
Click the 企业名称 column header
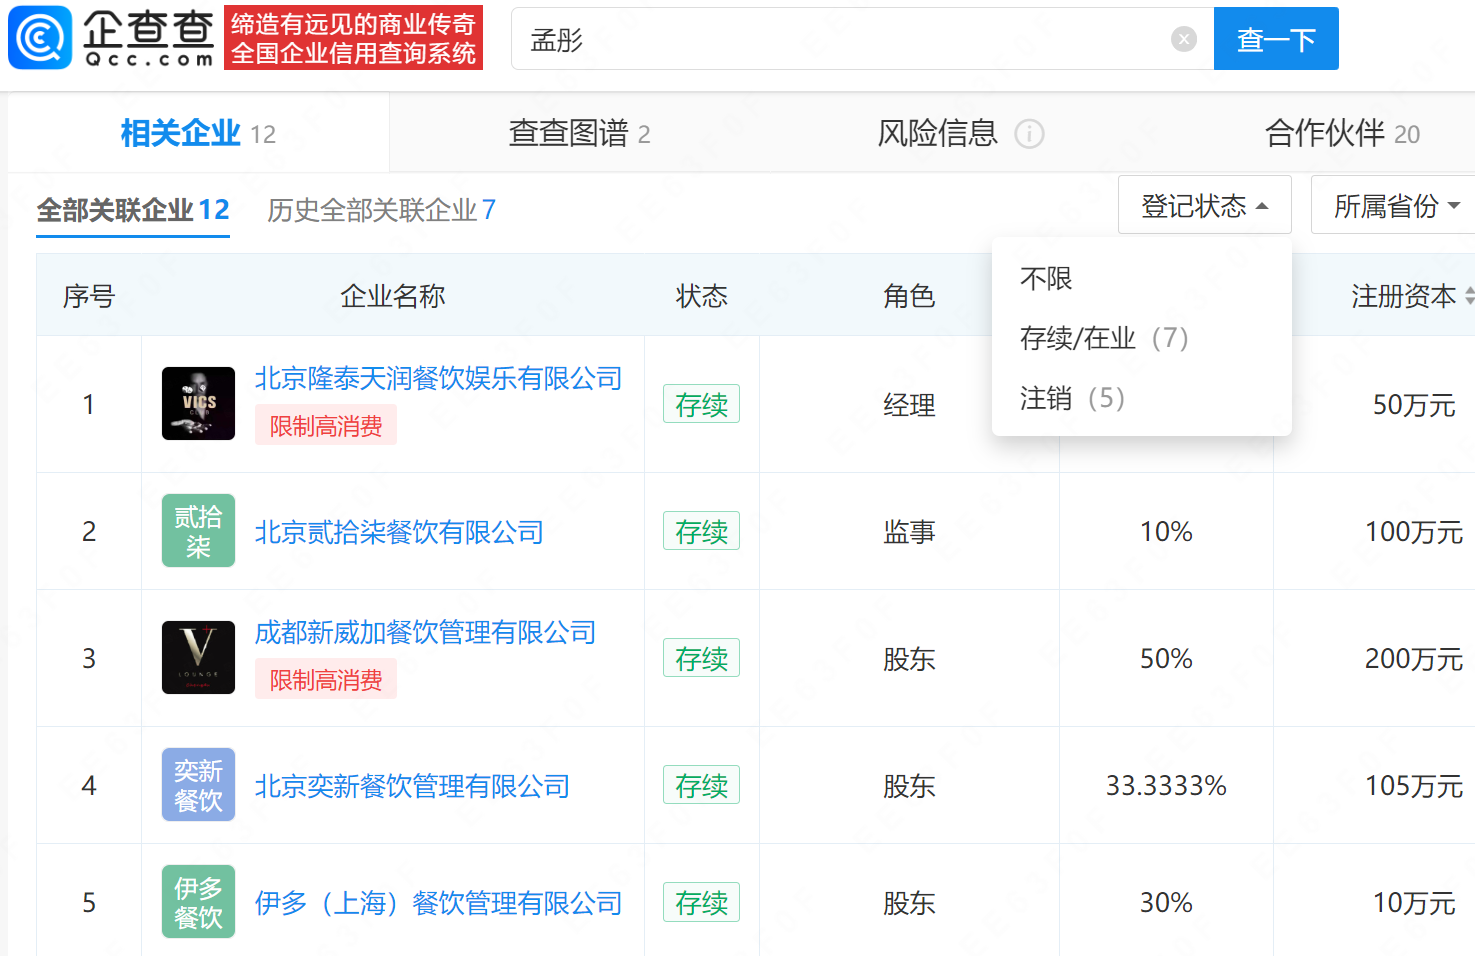(392, 296)
